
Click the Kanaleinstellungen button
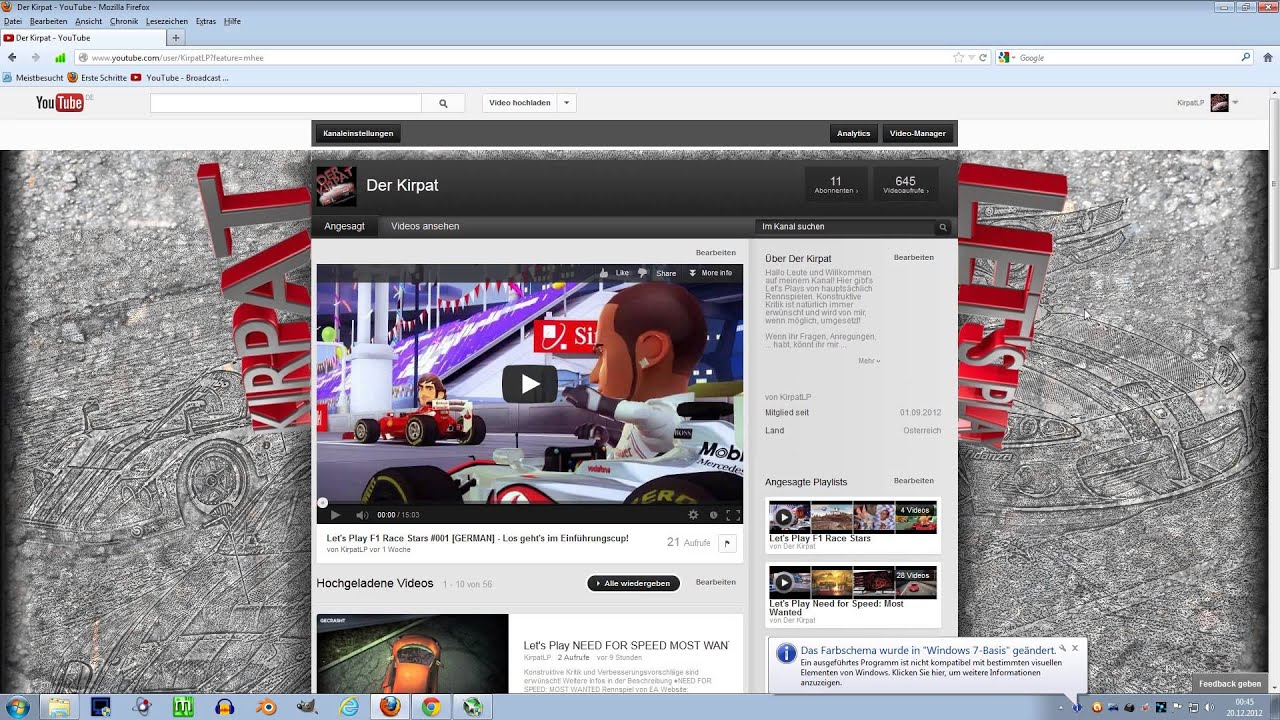[x=358, y=133]
